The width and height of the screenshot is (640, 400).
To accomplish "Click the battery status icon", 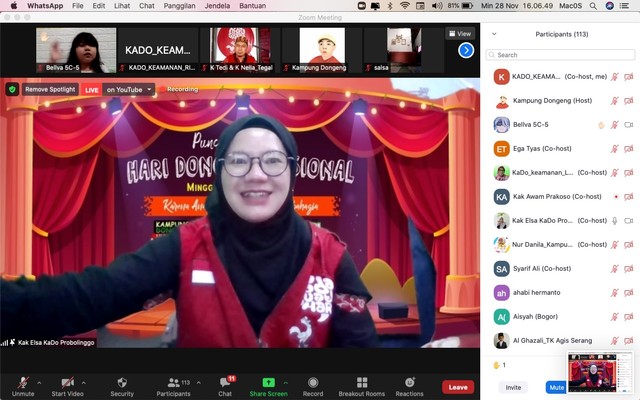I will (467, 6).
